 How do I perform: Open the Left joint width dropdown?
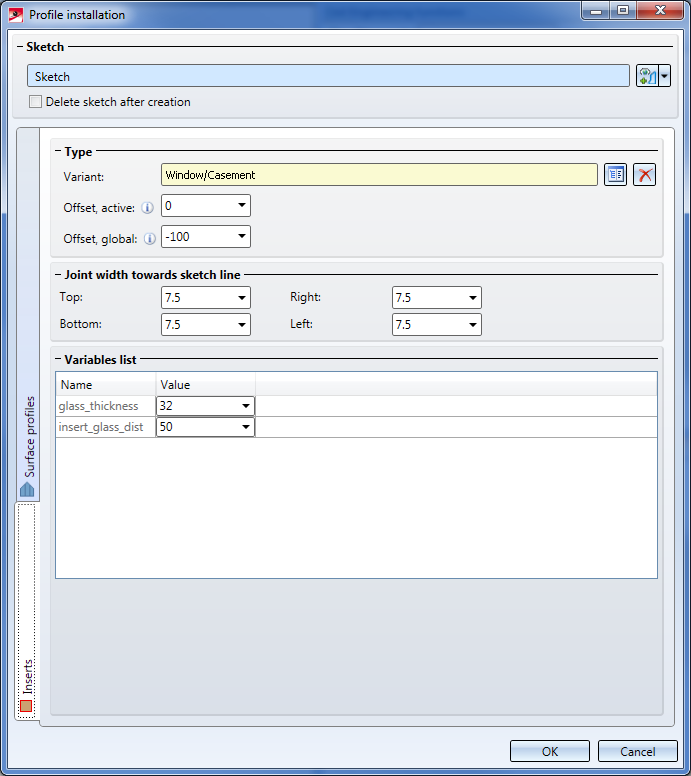pyautogui.click(x=473, y=325)
